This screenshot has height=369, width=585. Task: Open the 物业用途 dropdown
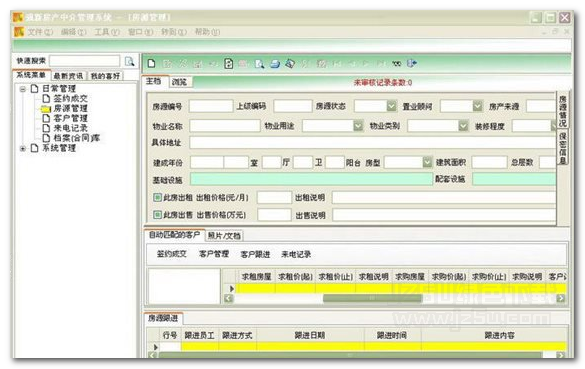click(x=358, y=126)
